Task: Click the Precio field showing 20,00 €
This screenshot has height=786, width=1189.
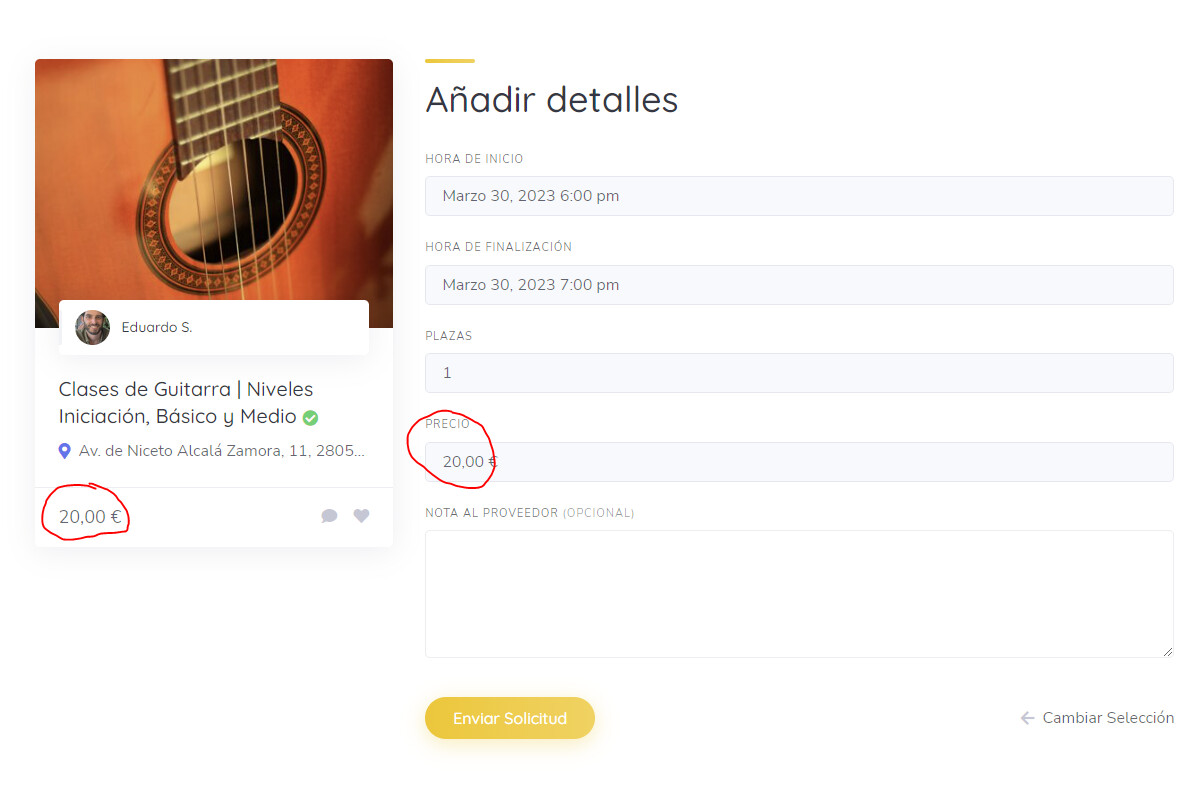Action: tap(799, 462)
